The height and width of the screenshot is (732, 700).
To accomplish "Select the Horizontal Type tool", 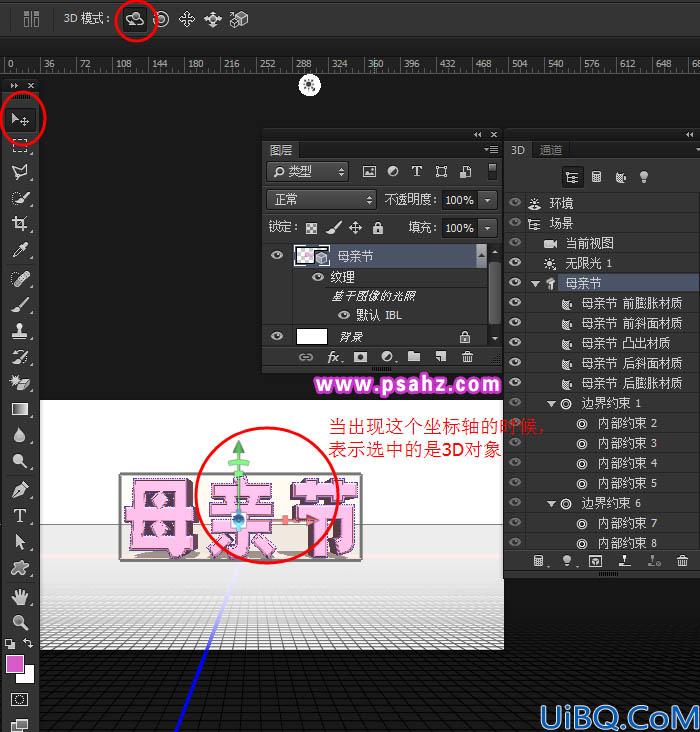I will pos(20,516).
